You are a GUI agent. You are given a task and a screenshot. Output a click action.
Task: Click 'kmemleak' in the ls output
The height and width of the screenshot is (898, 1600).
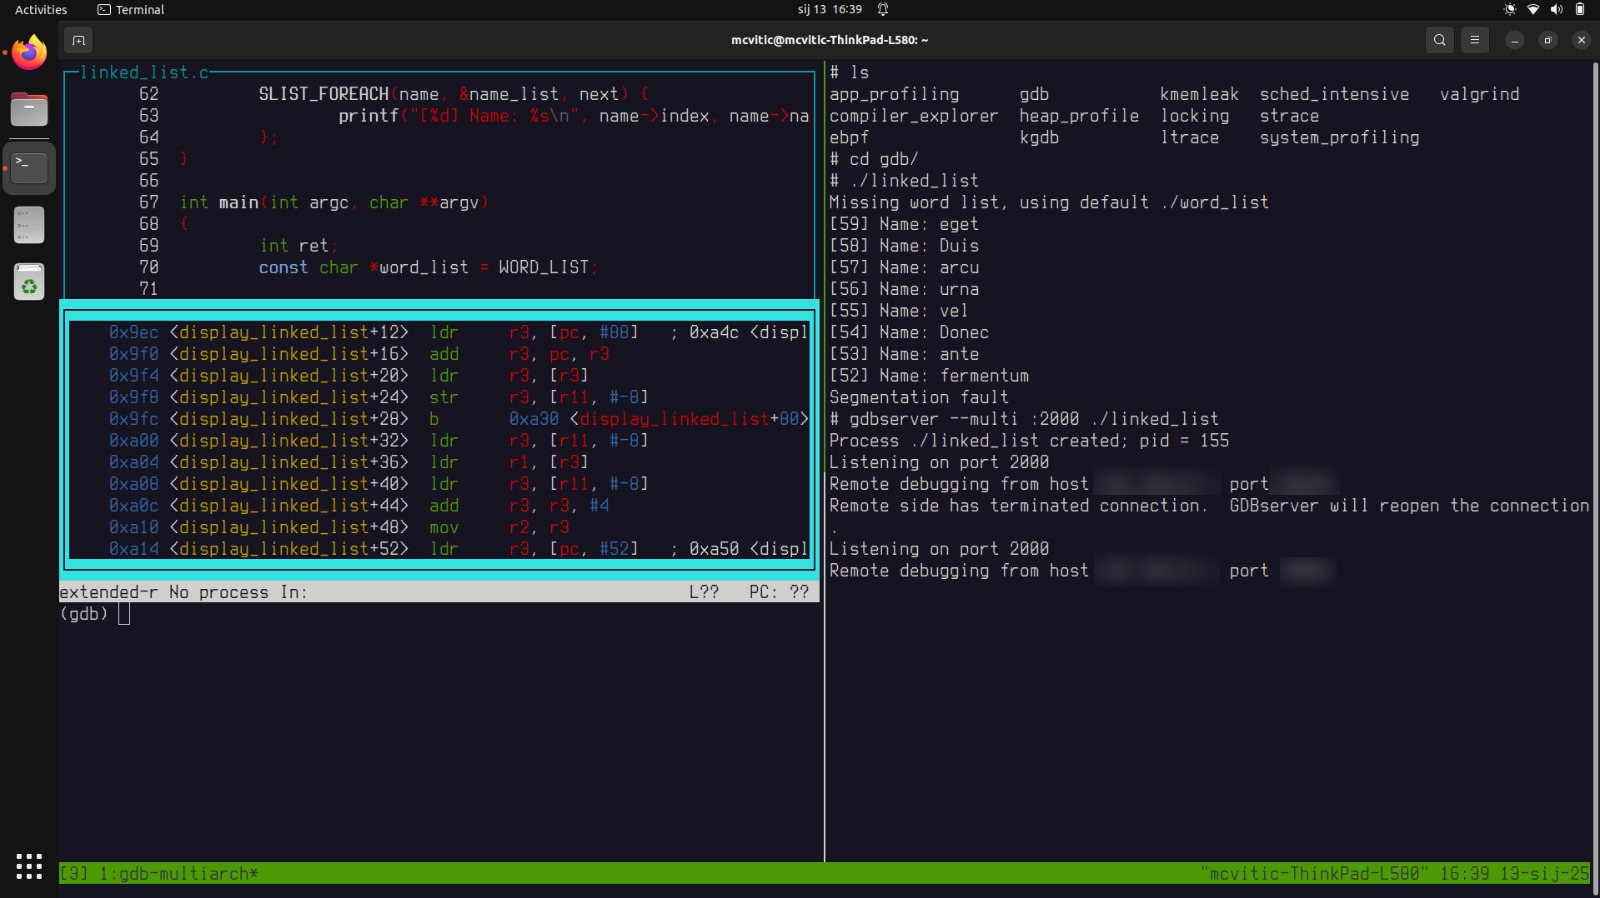point(1199,94)
